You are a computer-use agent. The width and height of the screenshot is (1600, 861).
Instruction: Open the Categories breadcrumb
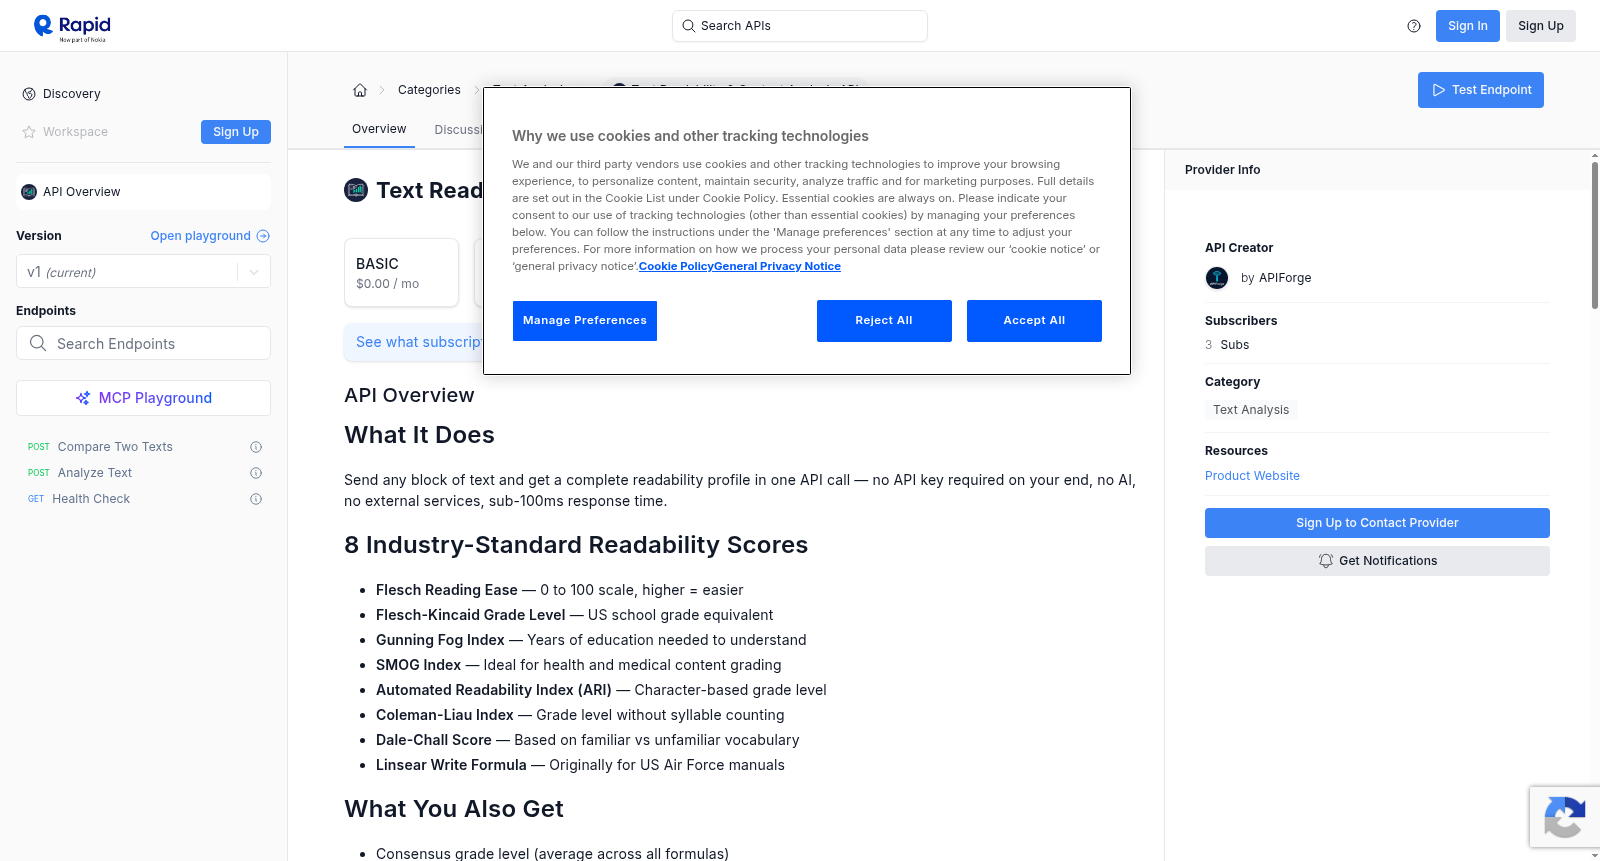pos(429,90)
